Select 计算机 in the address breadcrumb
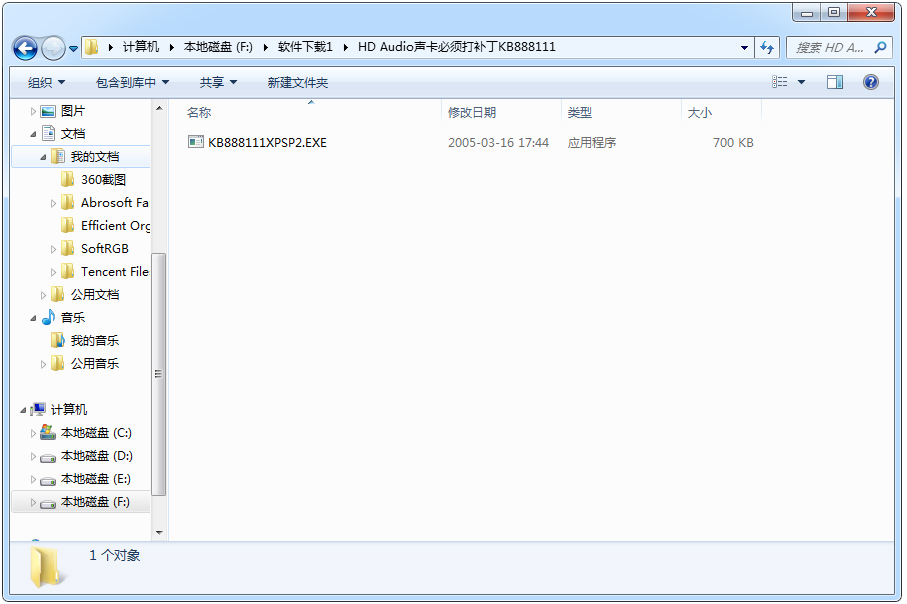Viewport: 907px width, 604px height. tap(141, 47)
